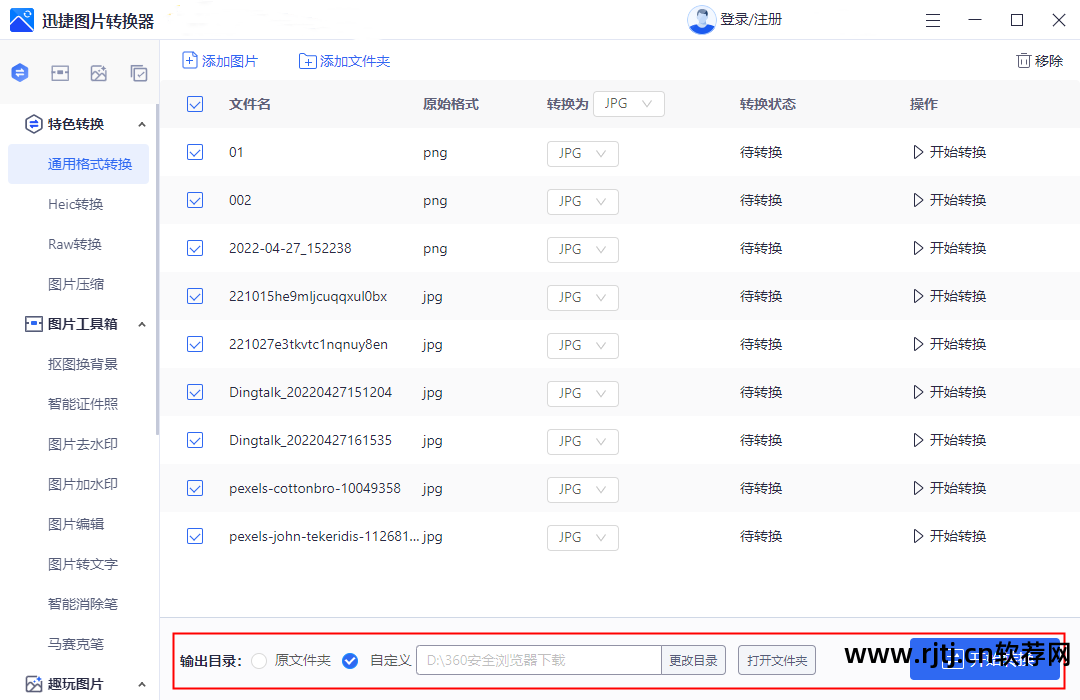The width and height of the screenshot is (1080, 700).
Task: Select the blue format conversion icon
Action: tap(20, 72)
